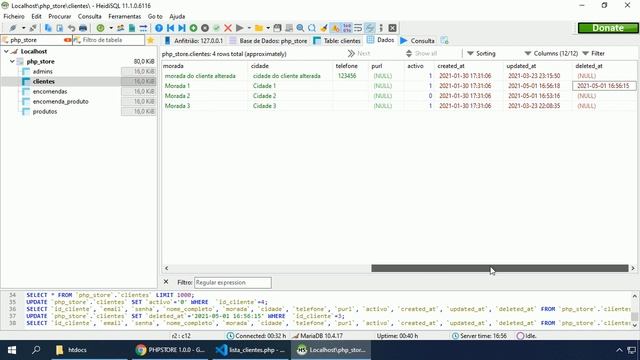
Task: Select the encomenda_produto table
Action: click(60, 101)
